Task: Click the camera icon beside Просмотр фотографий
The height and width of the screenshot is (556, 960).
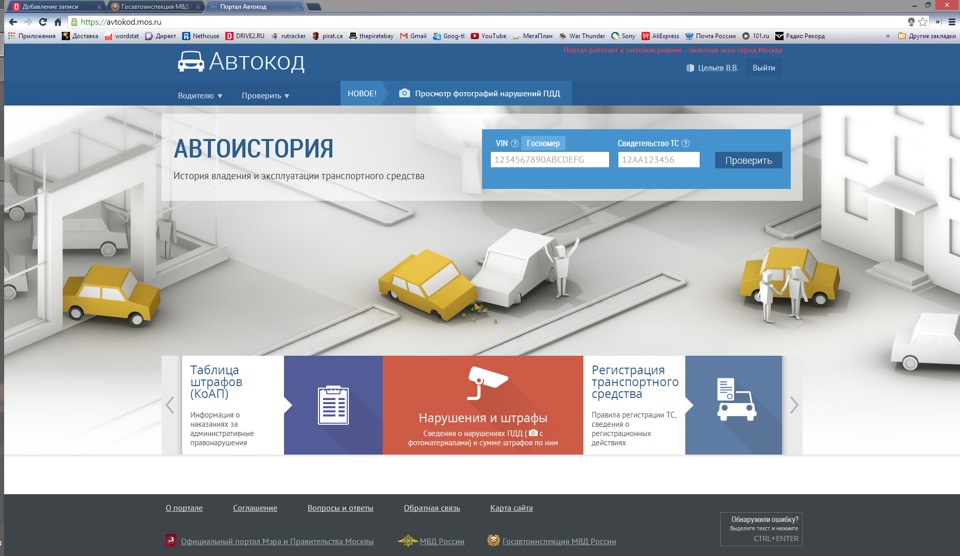Action: [404, 94]
